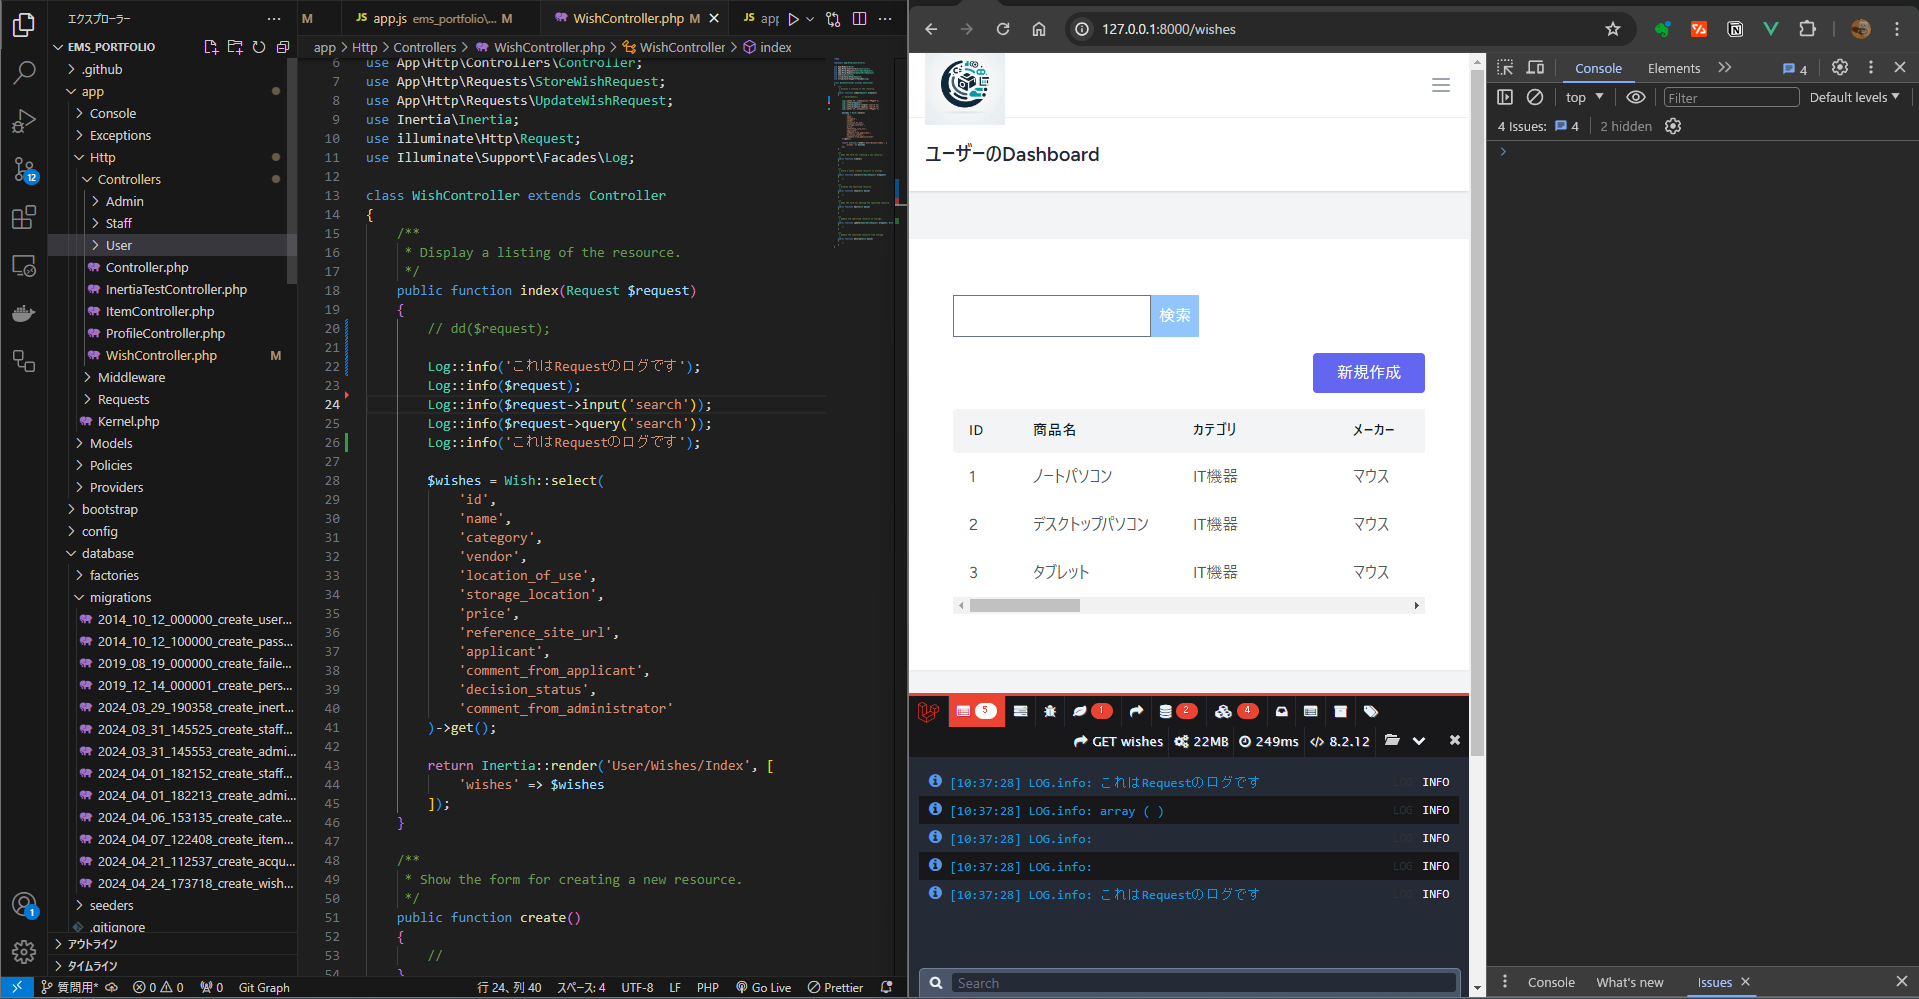Collapse the migrations folder
Viewport: 1919px width, 999px height.
(x=120, y=597)
